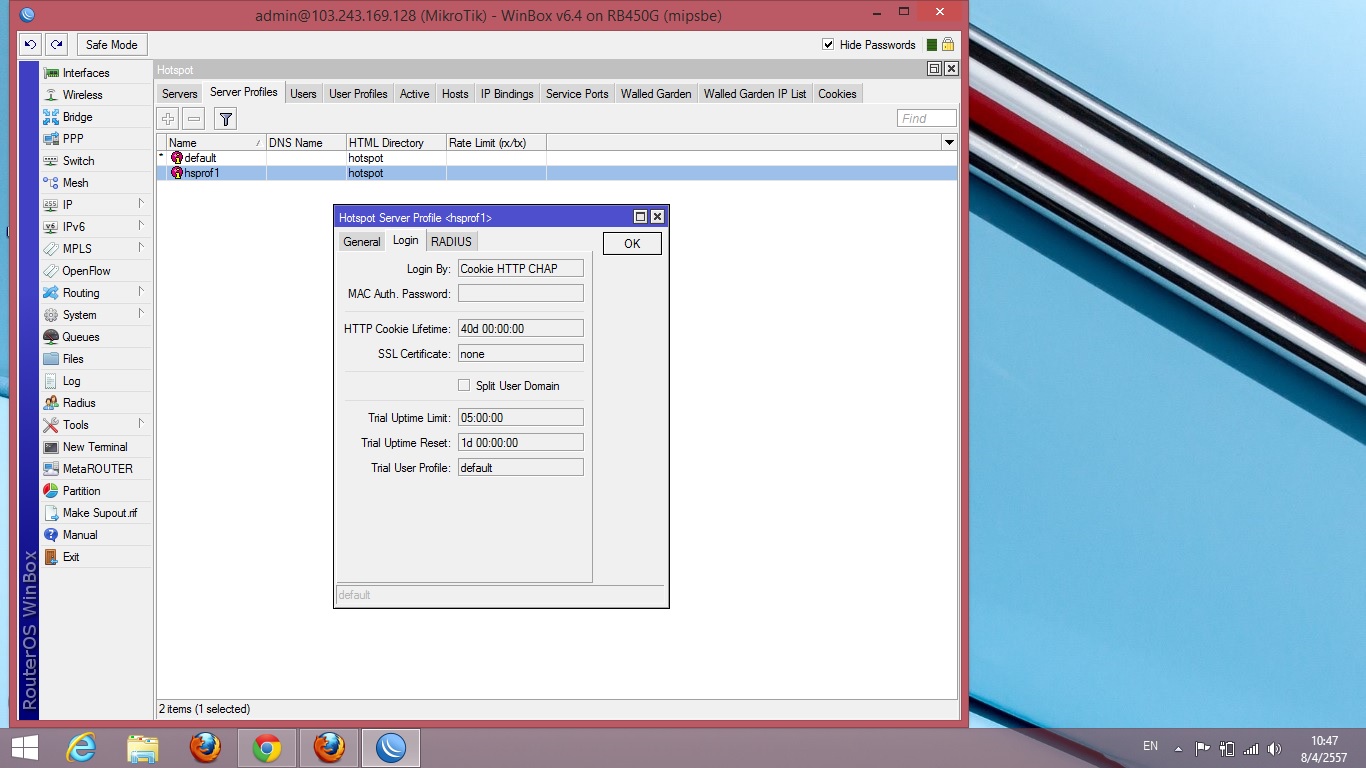1366x768 pixels.
Task: Open Interfaces from the sidebar
Action: (86, 73)
